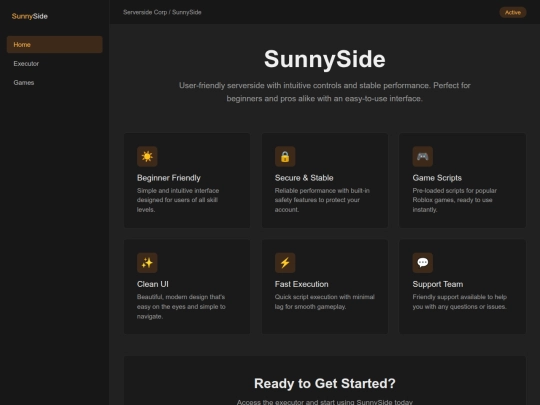Go to the Games sidebar section
The image size is (540, 405).
[x=54, y=82]
